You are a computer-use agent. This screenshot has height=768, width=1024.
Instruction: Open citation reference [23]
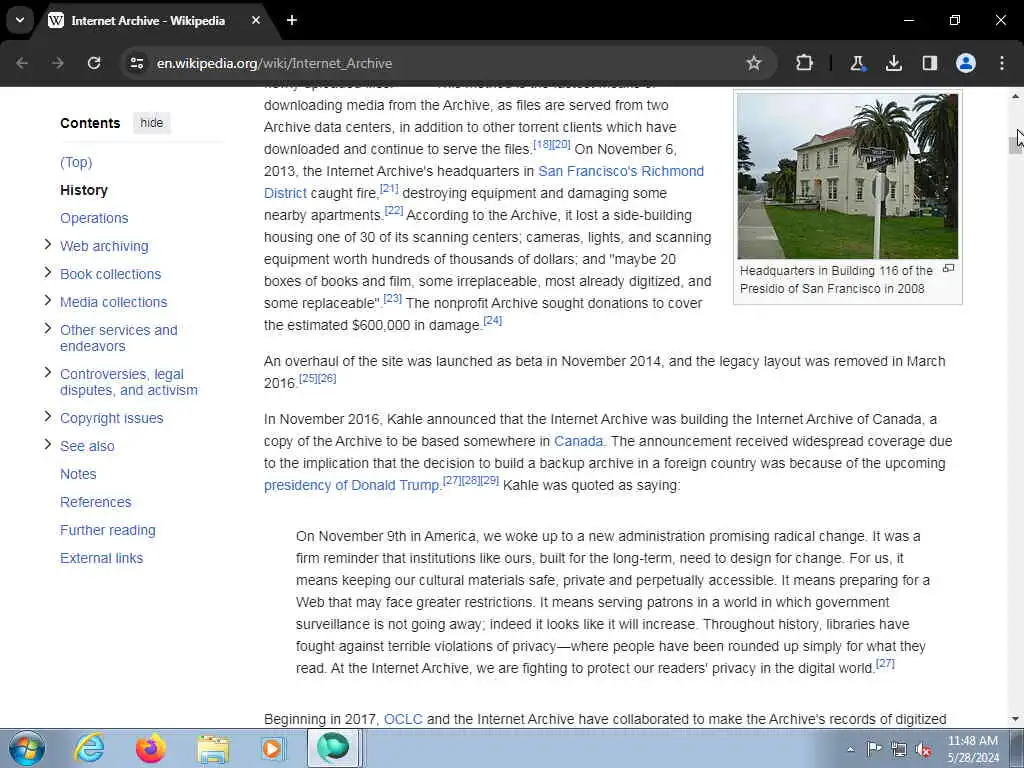point(392,298)
